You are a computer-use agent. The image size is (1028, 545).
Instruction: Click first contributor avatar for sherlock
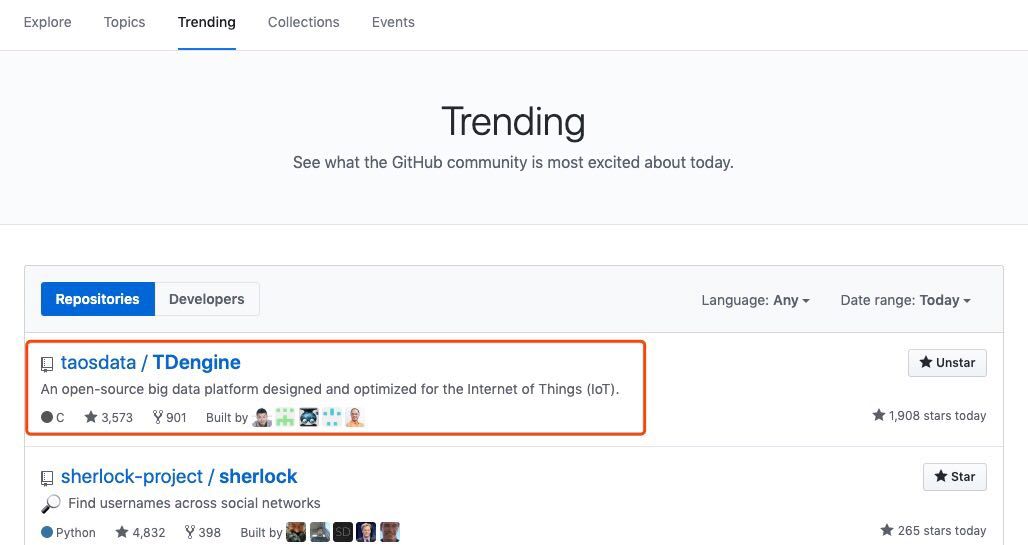click(x=296, y=532)
